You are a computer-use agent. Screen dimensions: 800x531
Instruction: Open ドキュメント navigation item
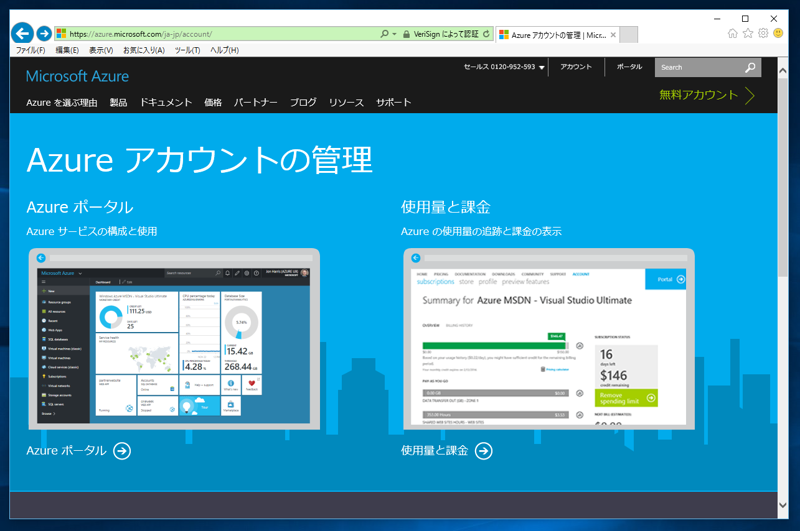tap(166, 103)
